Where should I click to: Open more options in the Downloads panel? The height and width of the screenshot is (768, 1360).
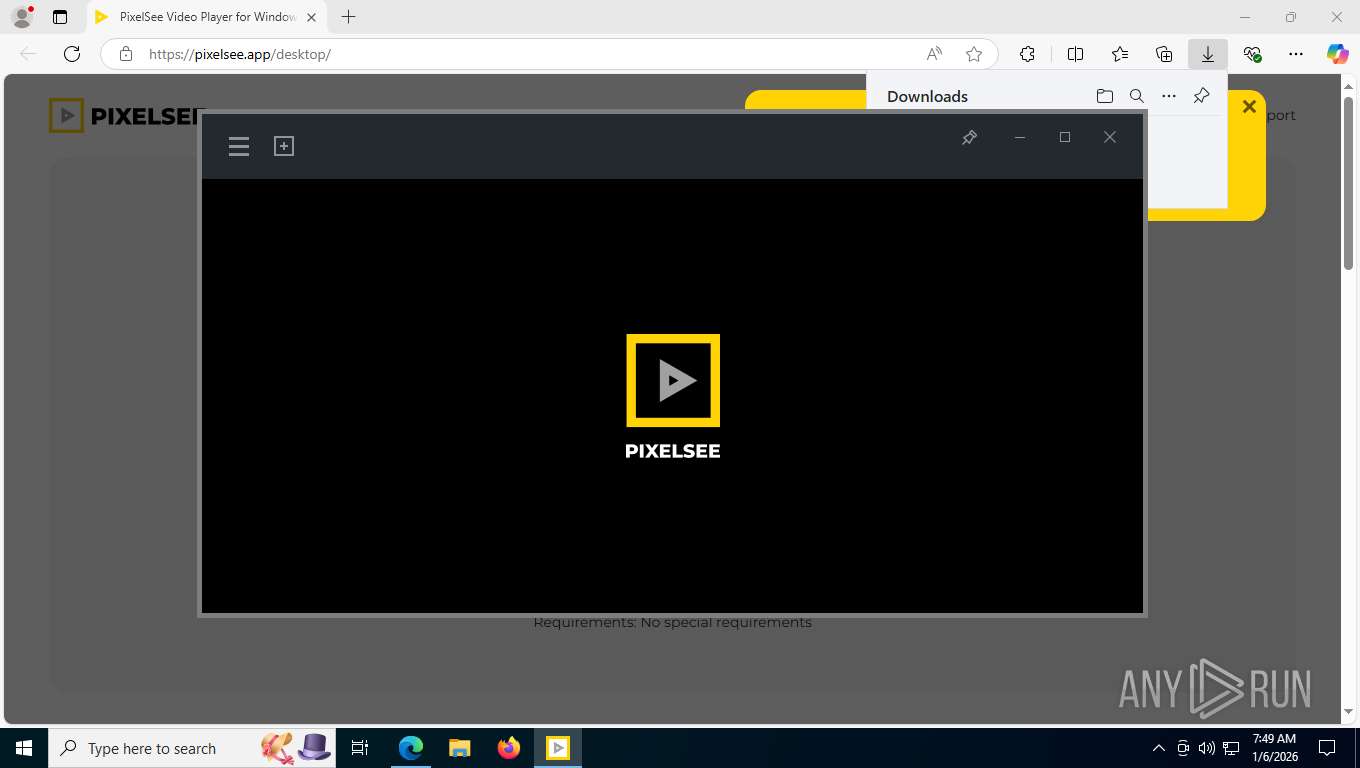click(1169, 96)
